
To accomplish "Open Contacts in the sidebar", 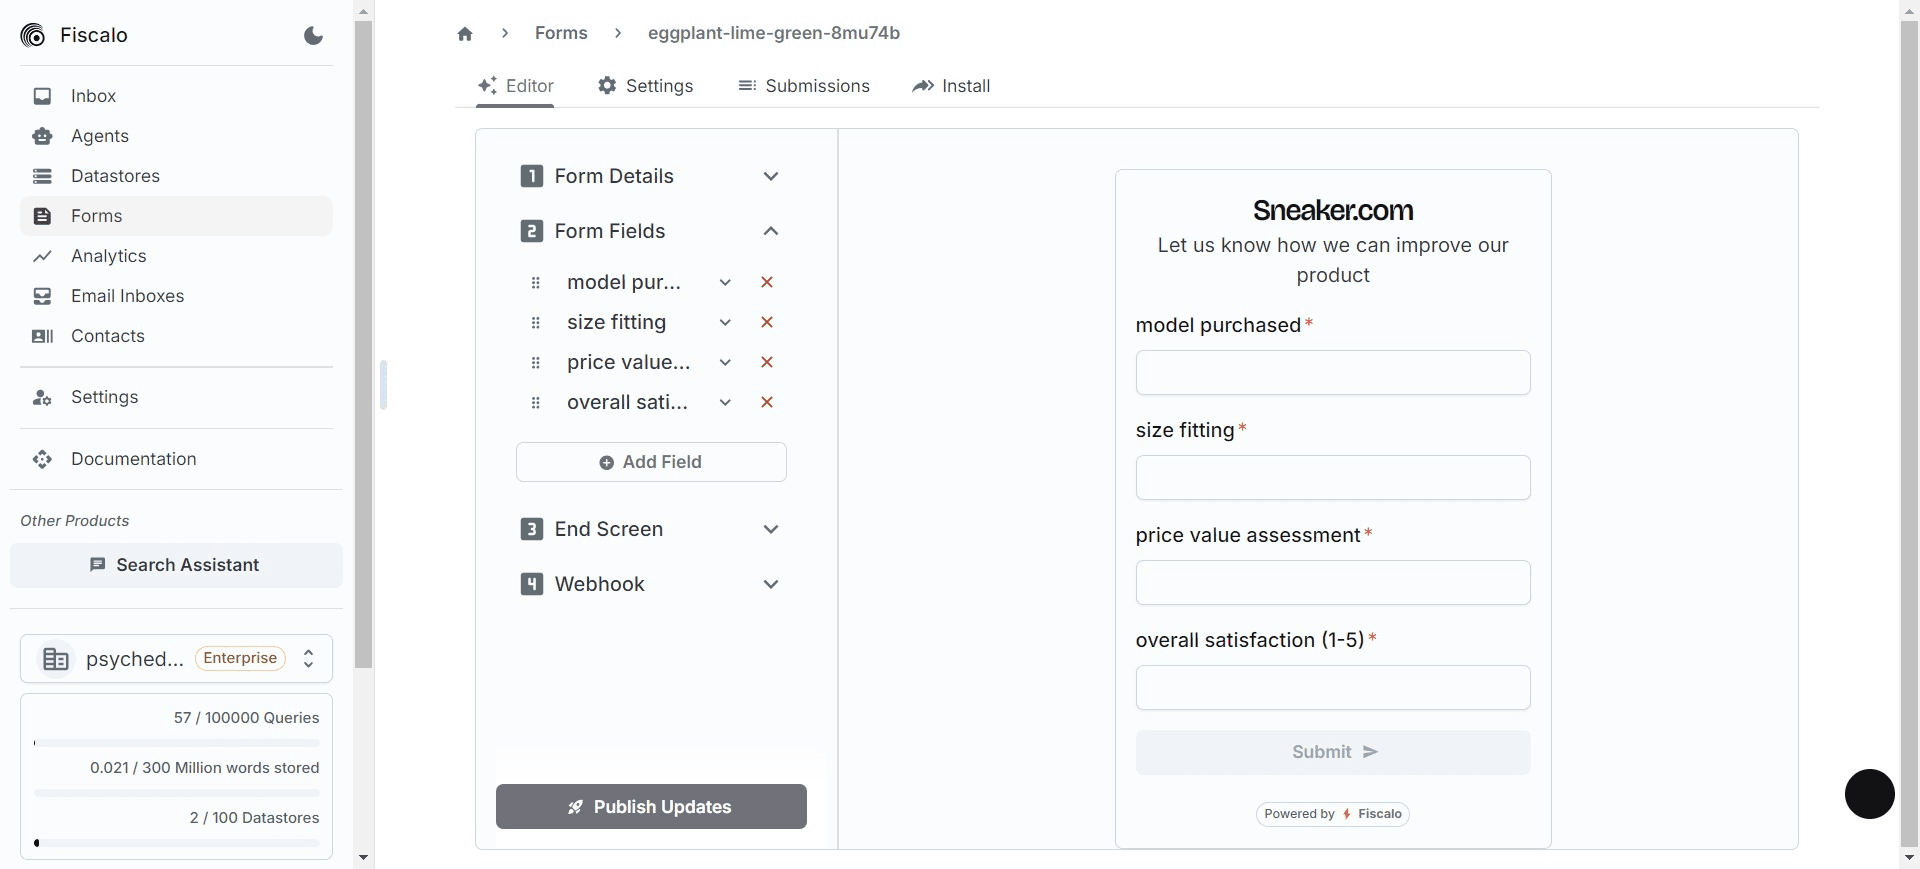I will point(176,336).
